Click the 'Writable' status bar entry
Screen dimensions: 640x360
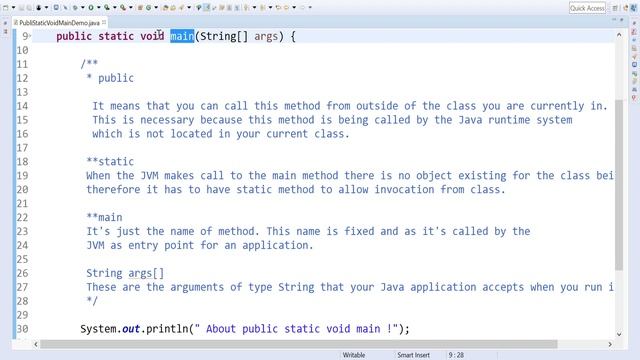[x=354, y=355]
